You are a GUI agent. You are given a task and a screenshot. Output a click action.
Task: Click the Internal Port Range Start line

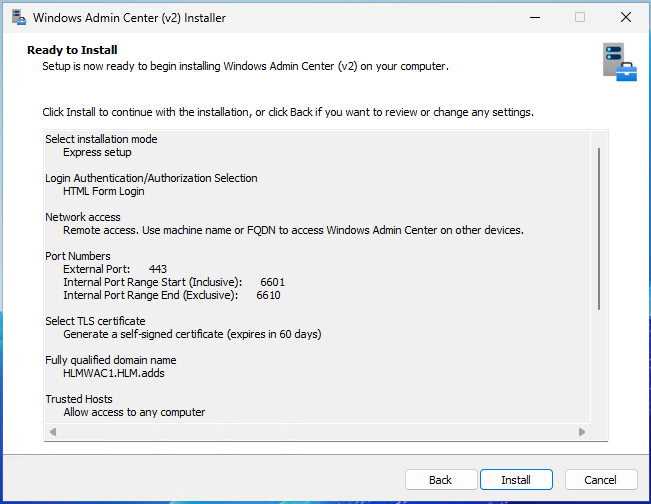click(174, 282)
